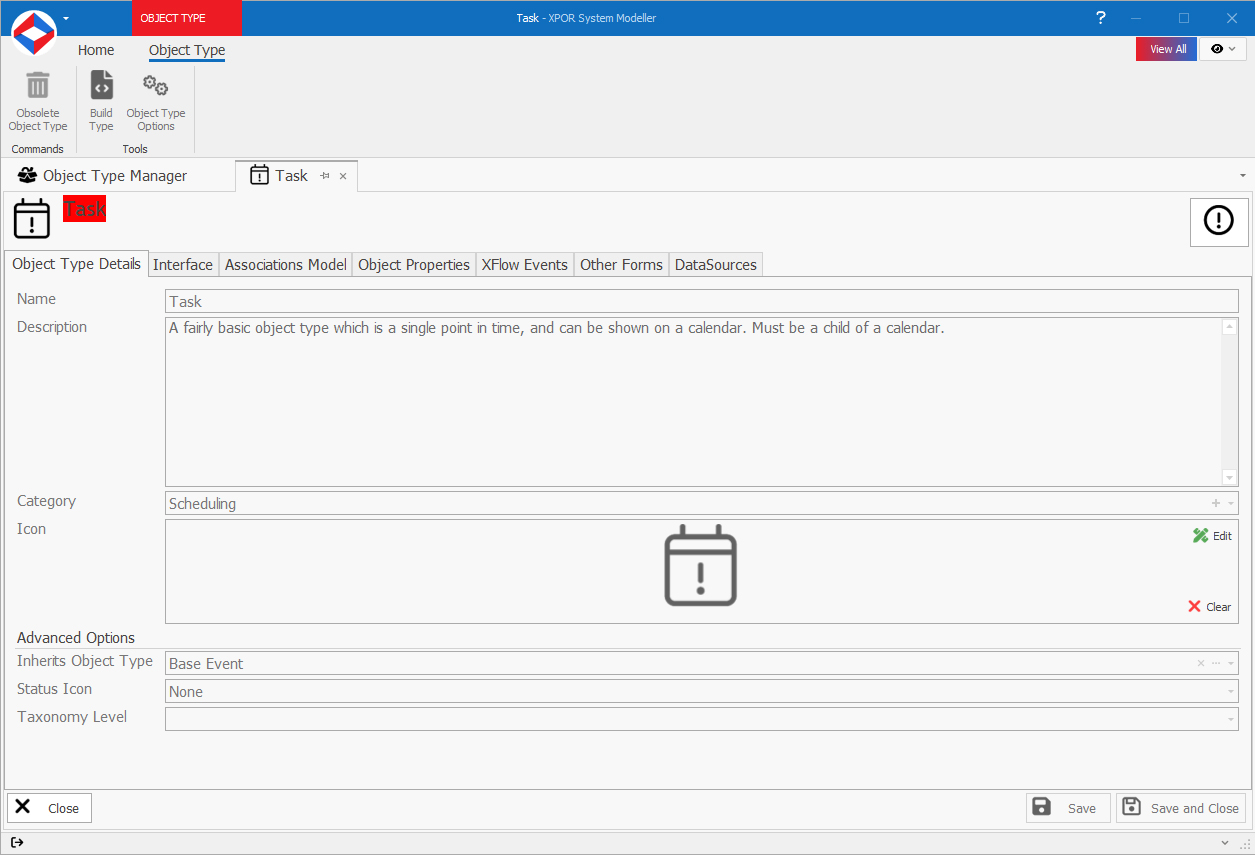Click Save and Close
Viewport: 1255px width, 855px height.
(1181, 807)
